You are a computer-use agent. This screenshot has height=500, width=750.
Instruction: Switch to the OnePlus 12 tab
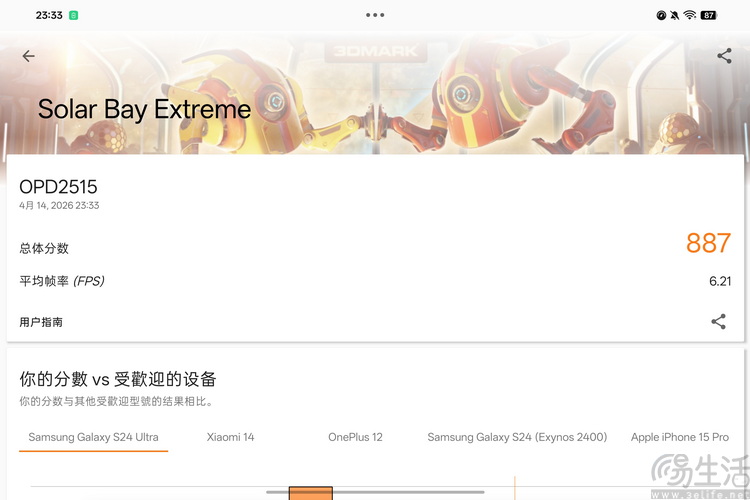click(355, 437)
